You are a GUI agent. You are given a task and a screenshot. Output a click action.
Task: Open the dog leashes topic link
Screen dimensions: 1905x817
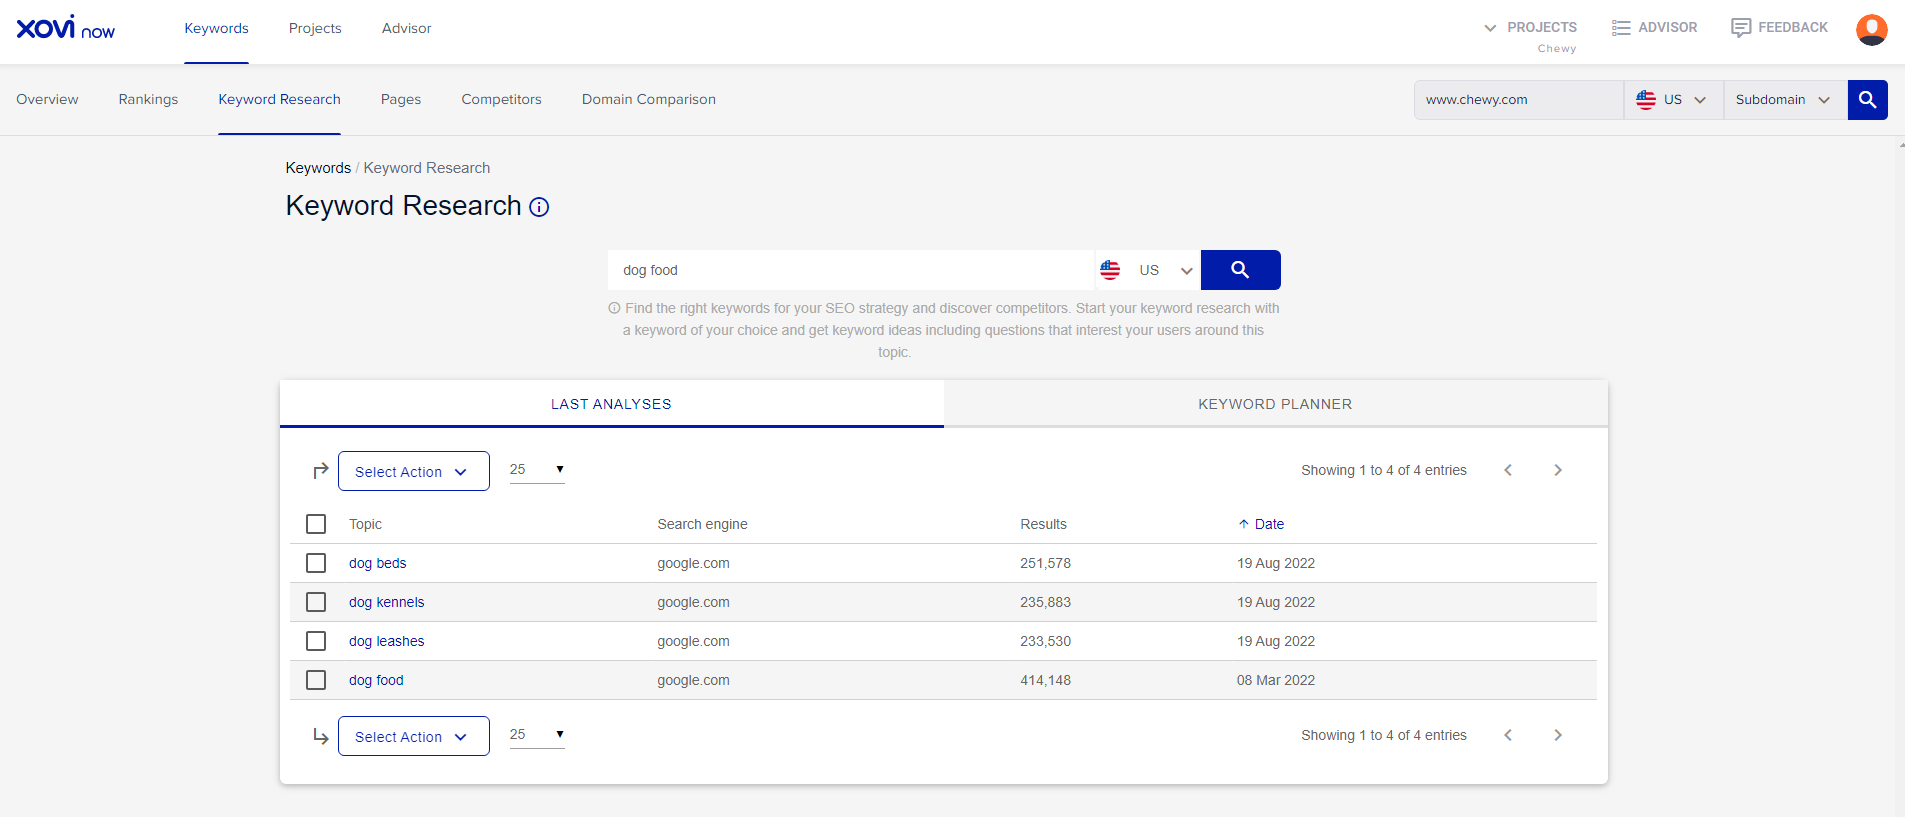387,641
